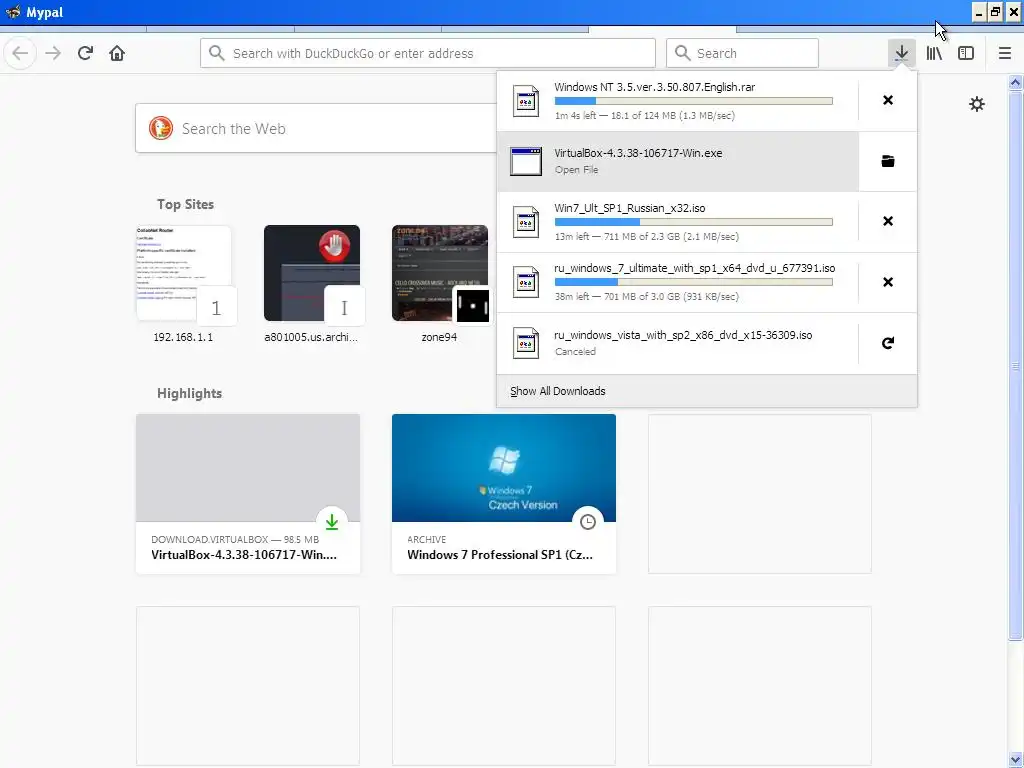
Task: Open the a801005.us.archi... top site
Action: coord(312,283)
